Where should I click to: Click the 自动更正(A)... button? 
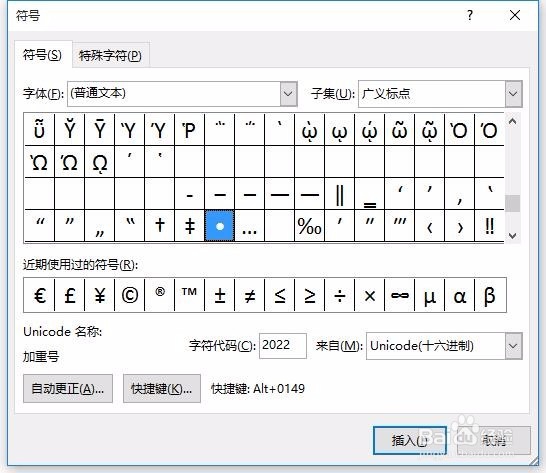coord(68,388)
